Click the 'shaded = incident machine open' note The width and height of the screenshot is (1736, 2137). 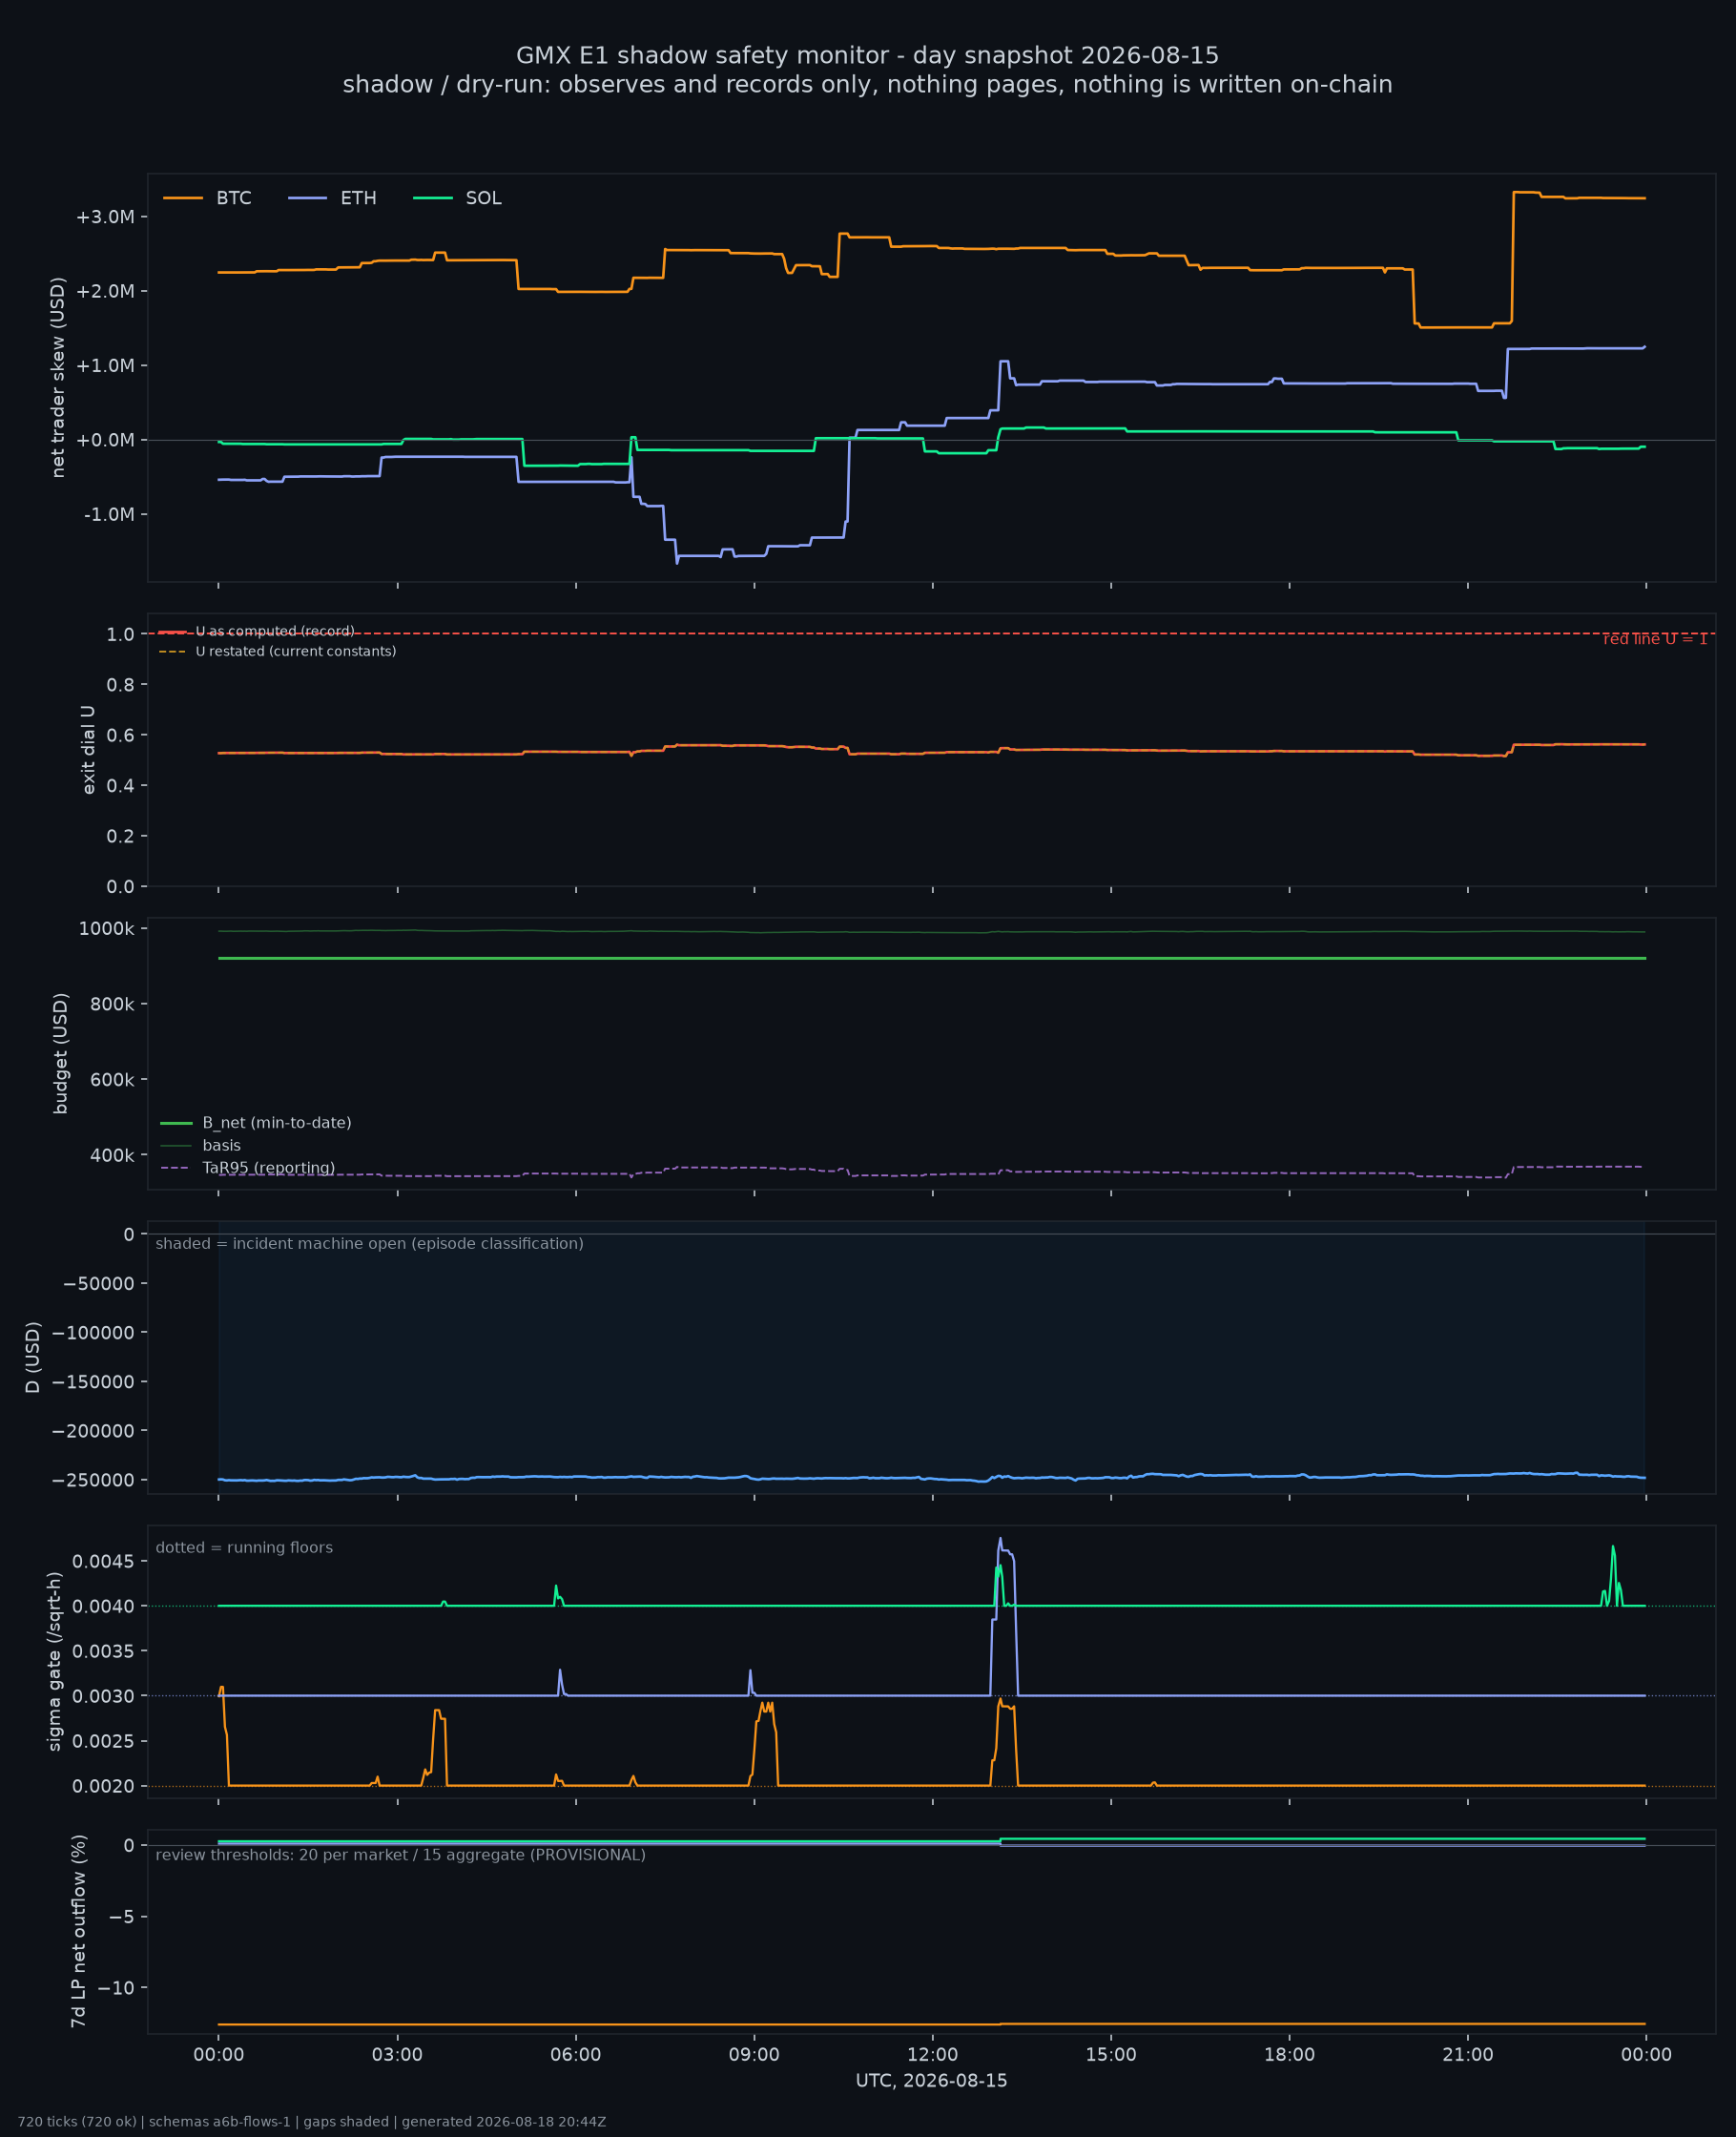pyautogui.click(x=370, y=1243)
